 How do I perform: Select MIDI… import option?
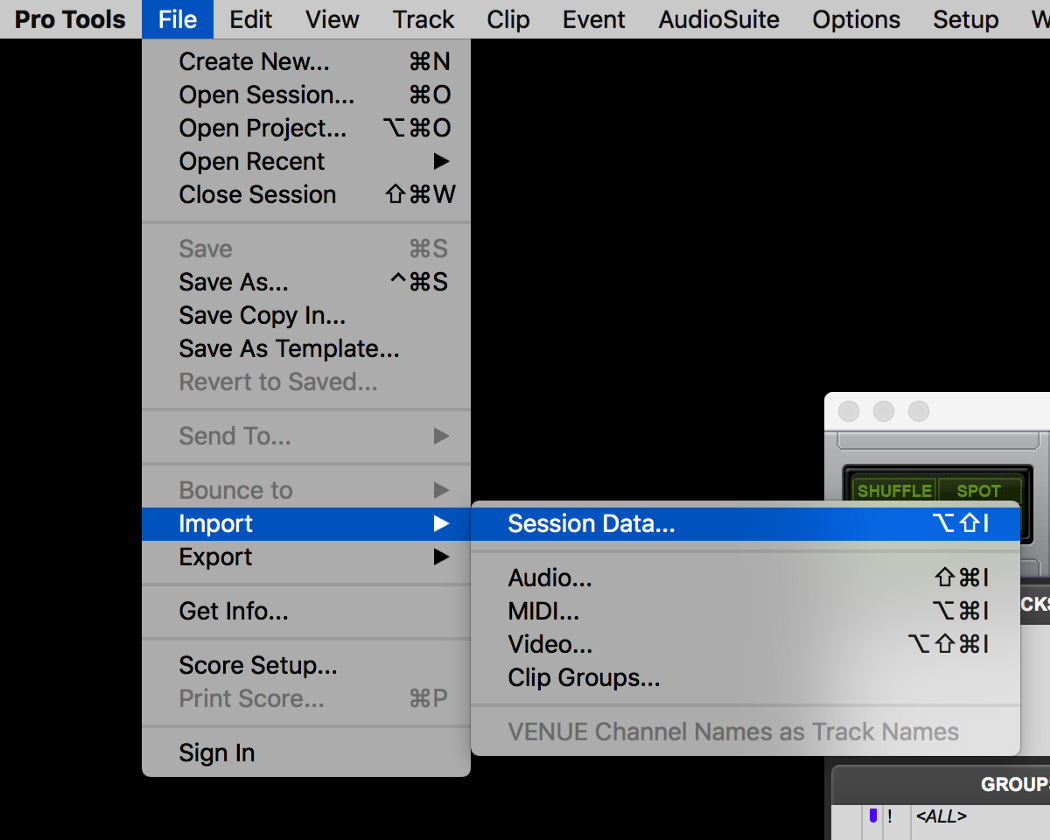pos(544,611)
